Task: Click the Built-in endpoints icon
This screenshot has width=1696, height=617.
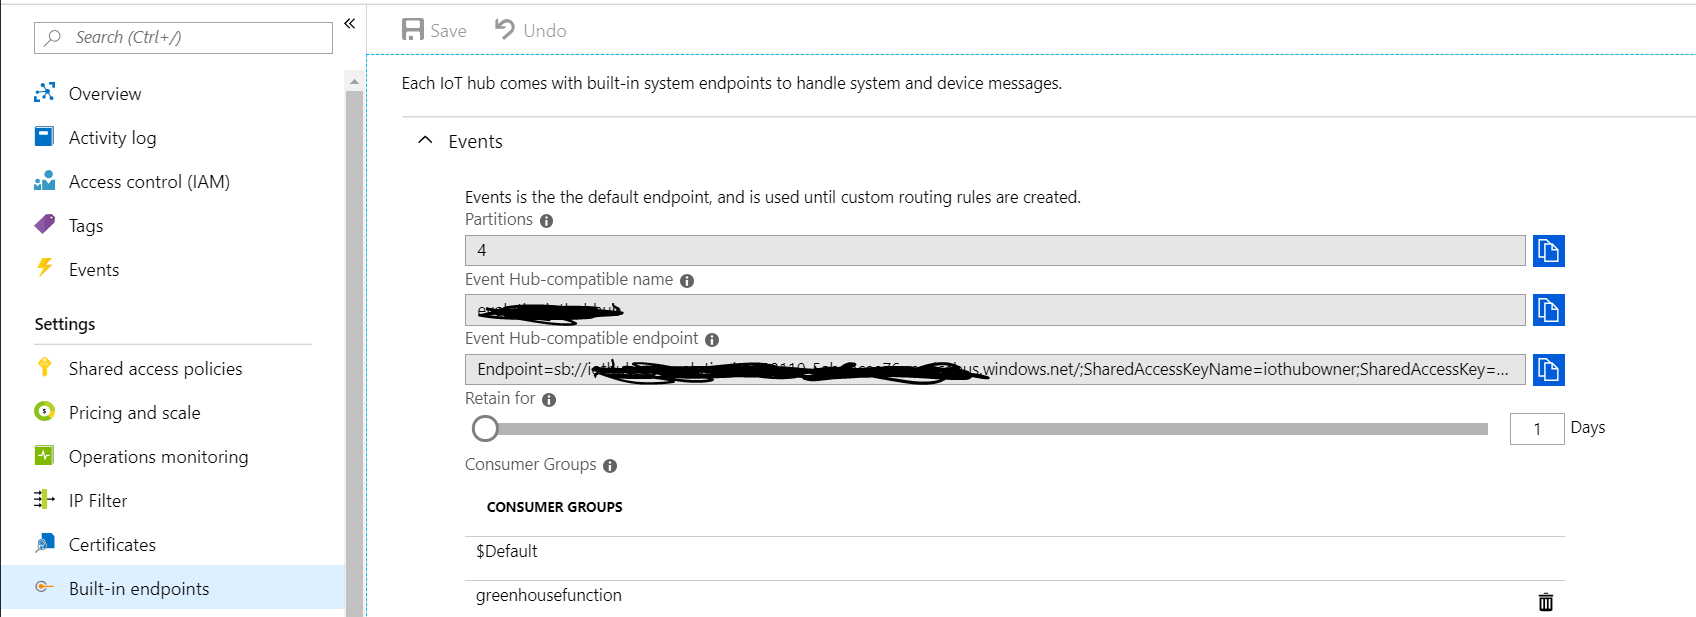Action: pos(44,587)
